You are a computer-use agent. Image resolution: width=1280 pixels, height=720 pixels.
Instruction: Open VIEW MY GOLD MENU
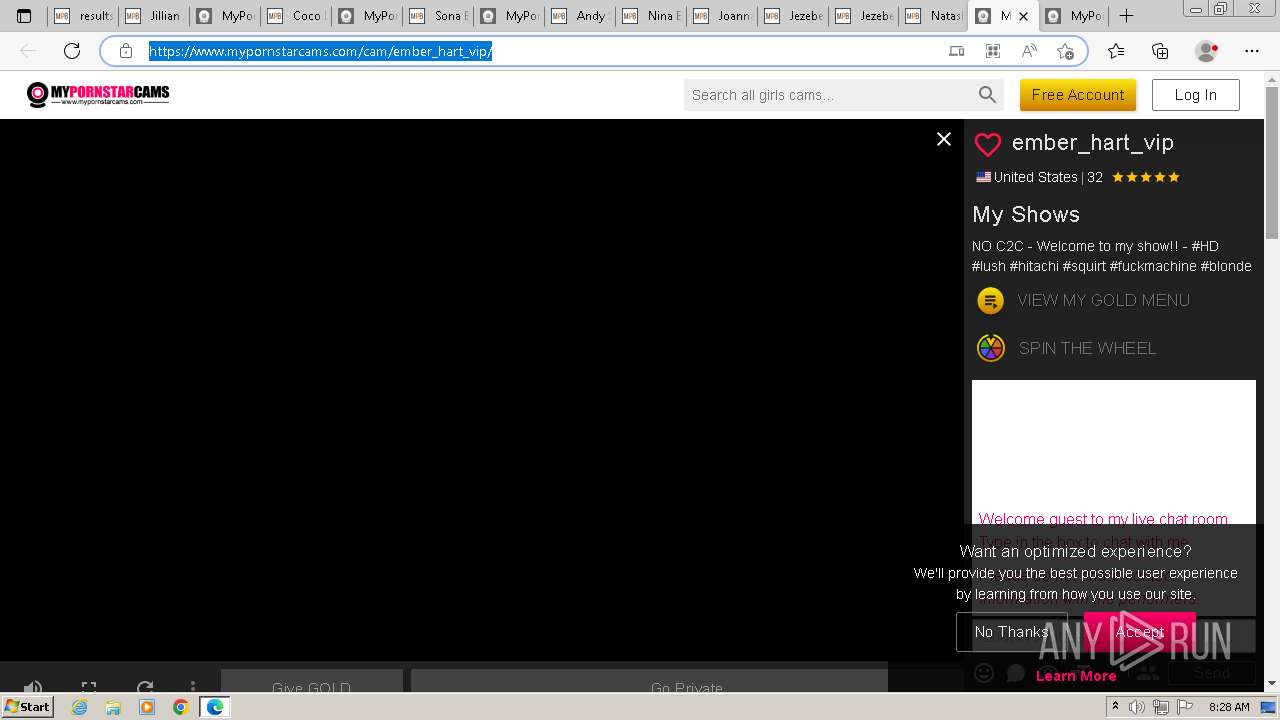pos(1103,300)
